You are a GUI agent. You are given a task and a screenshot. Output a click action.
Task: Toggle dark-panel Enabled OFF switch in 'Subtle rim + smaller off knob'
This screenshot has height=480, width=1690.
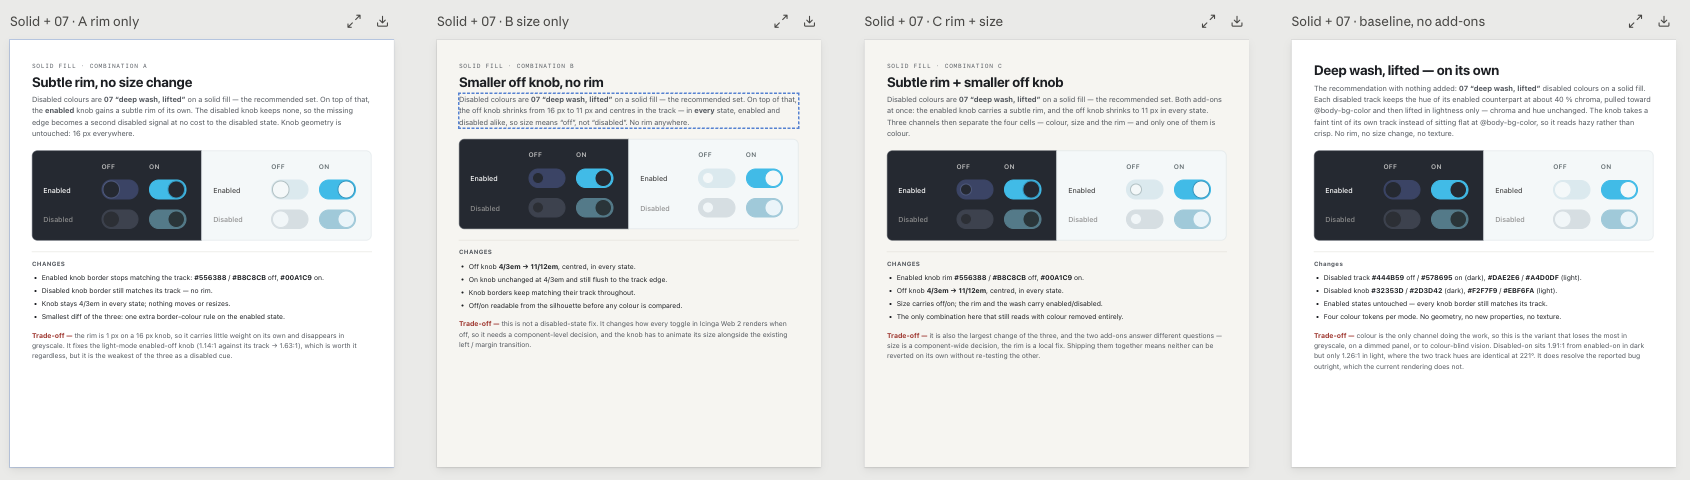[x=975, y=190]
